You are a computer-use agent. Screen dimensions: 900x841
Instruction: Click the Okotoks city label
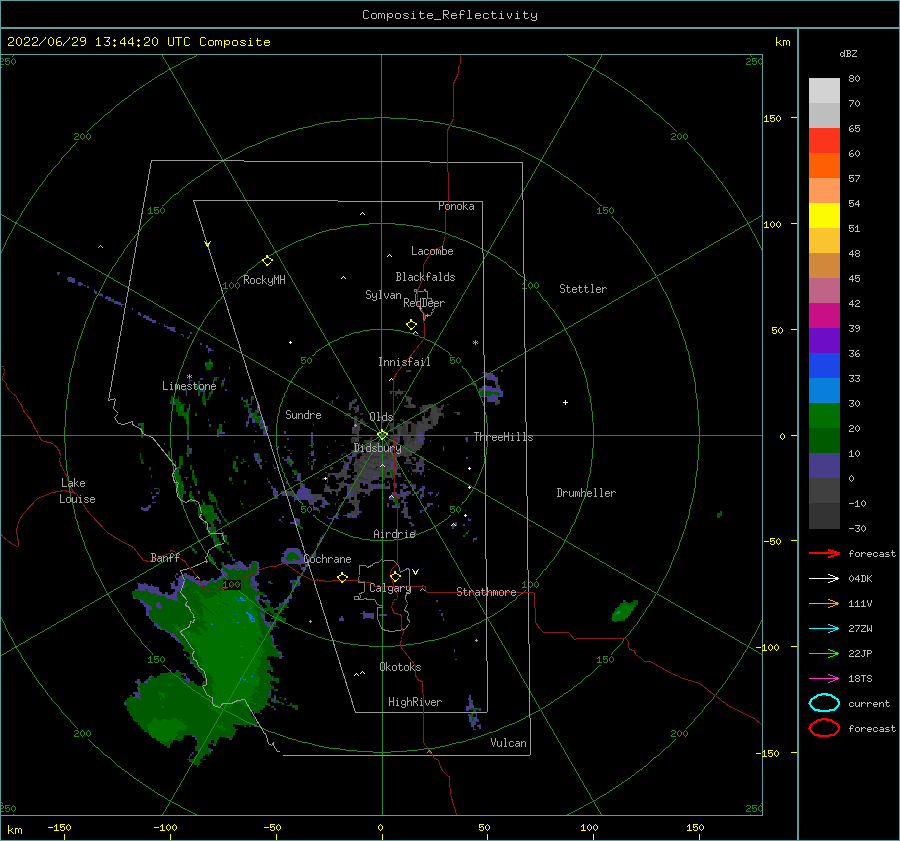400,667
